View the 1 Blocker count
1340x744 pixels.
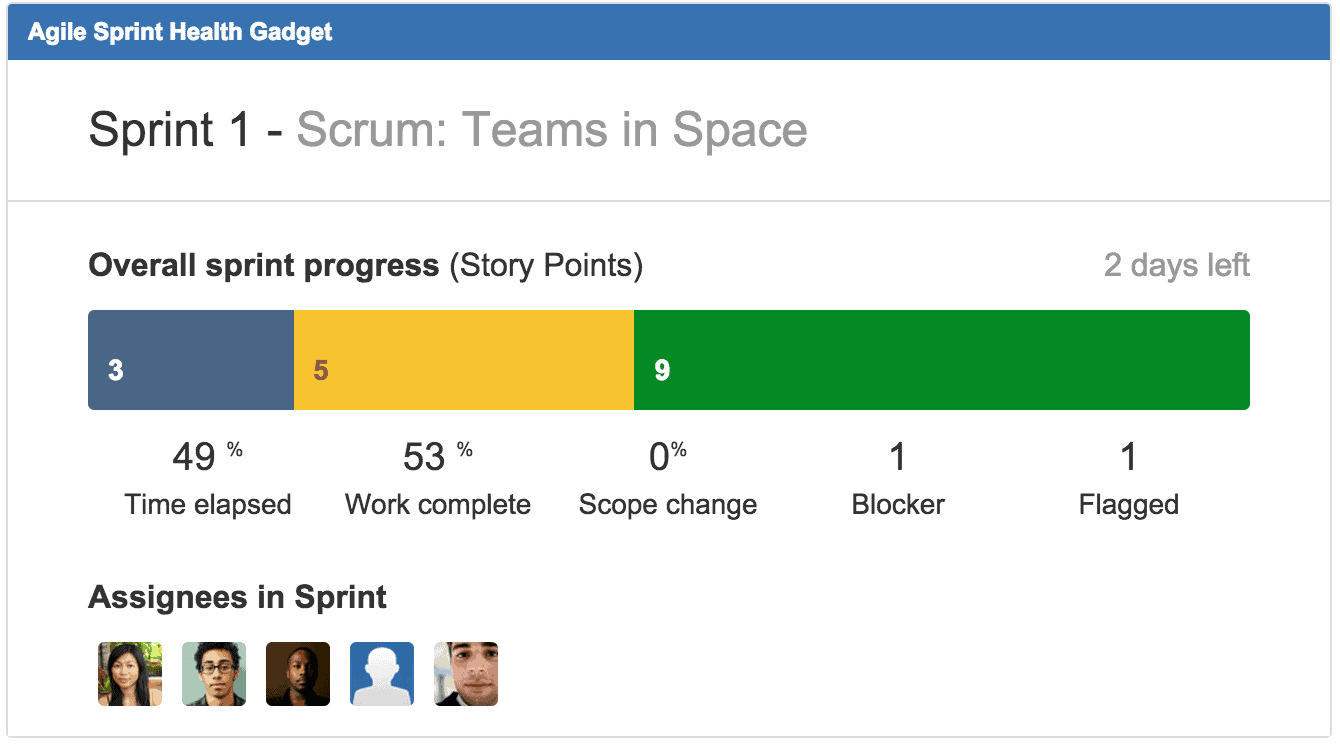898,457
